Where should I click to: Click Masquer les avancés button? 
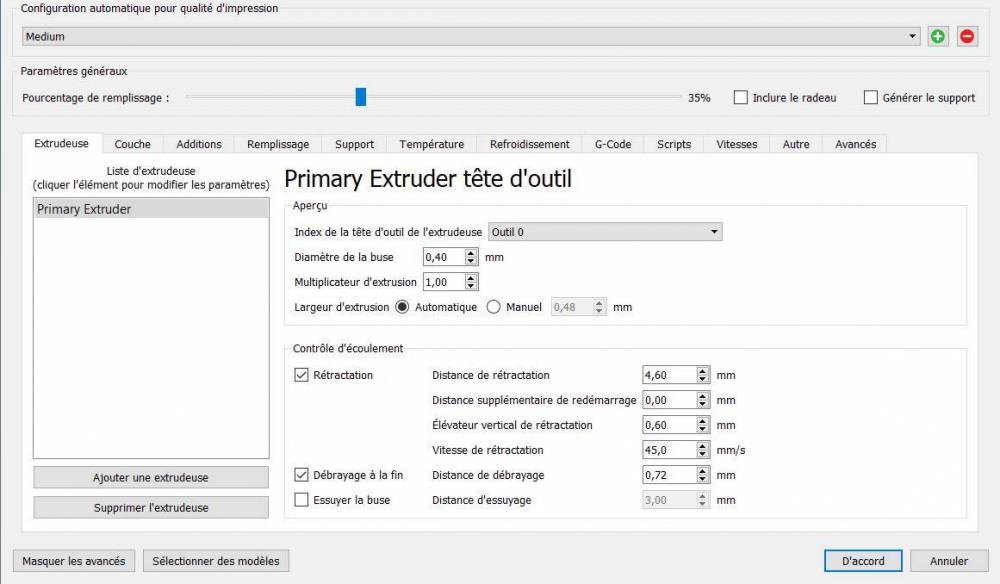pyautogui.click(x=74, y=561)
